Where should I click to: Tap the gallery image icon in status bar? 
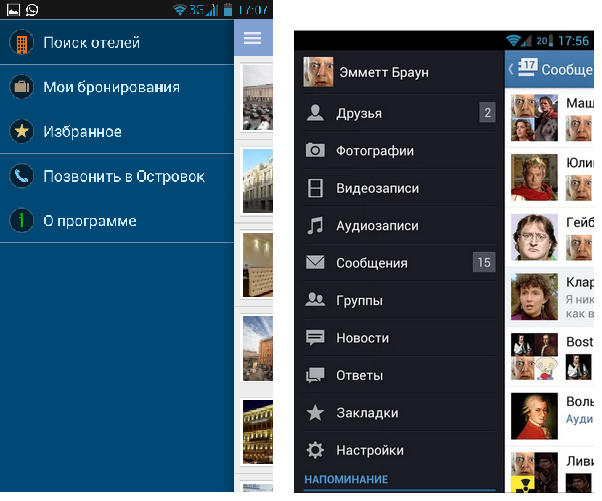pos(13,10)
